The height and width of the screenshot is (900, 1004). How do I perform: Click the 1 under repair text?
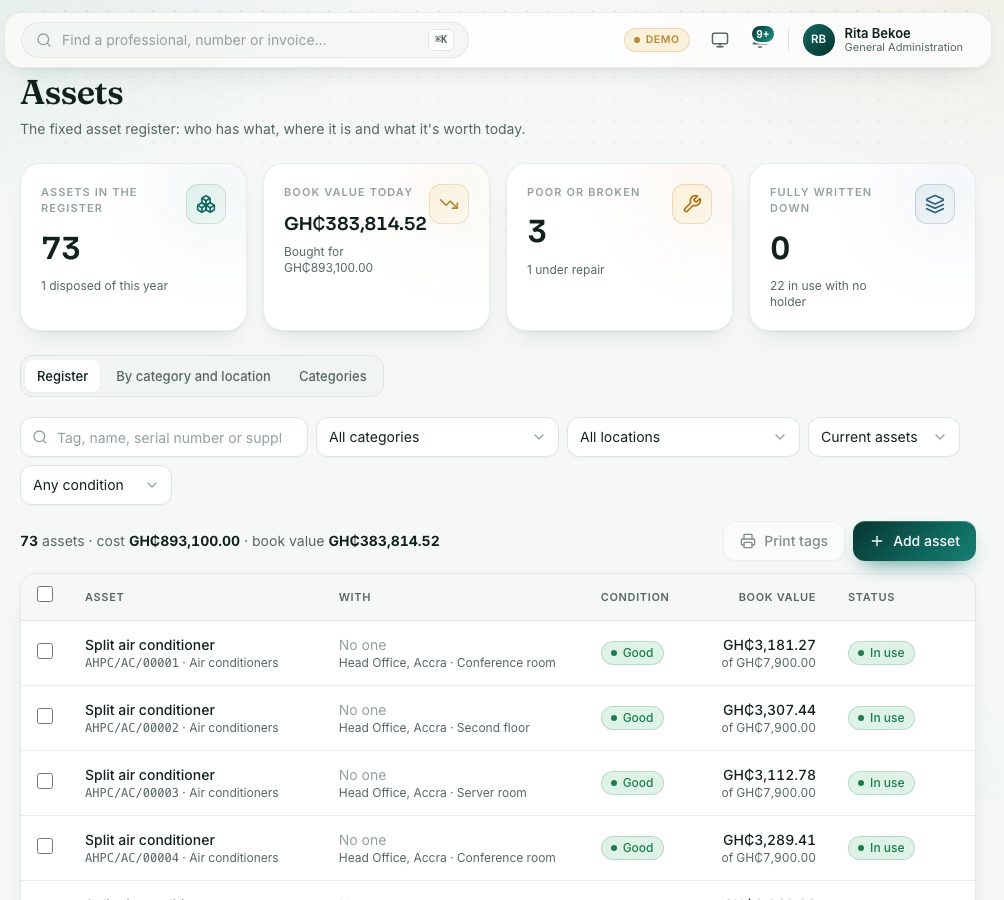coord(565,269)
